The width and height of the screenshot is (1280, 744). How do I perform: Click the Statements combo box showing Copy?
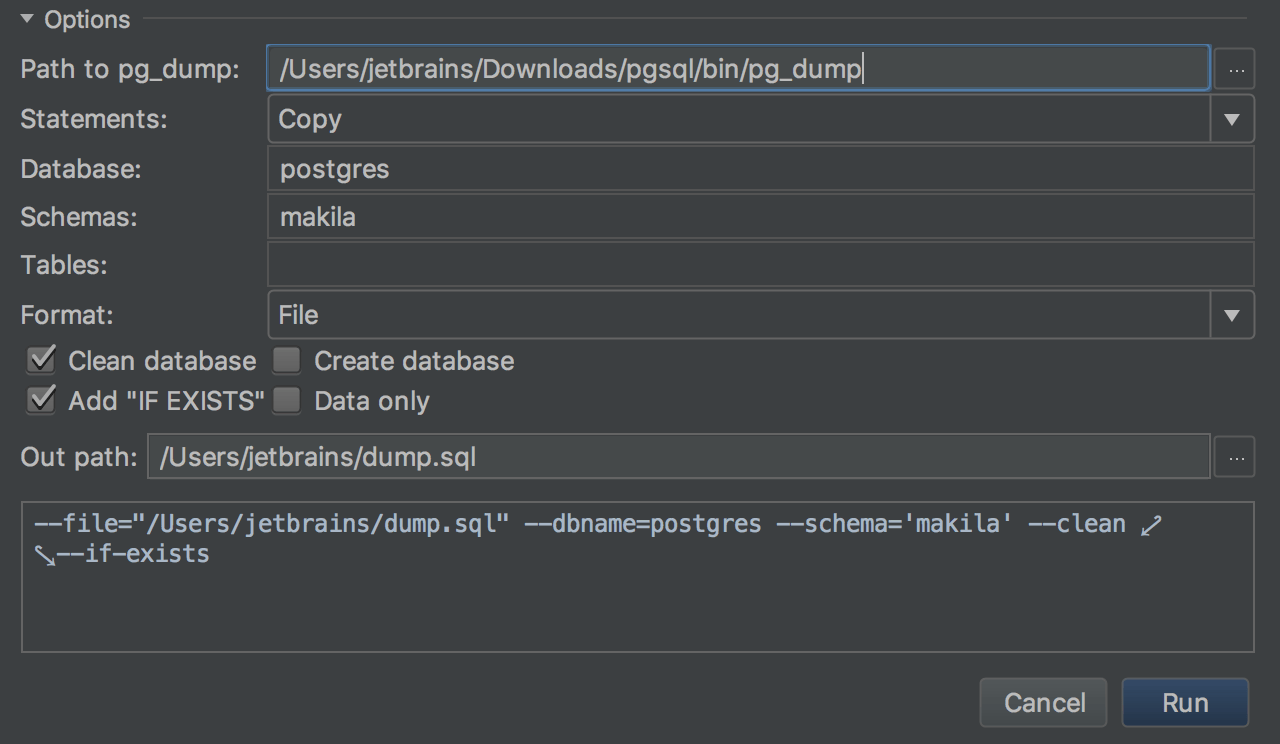coord(738,119)
